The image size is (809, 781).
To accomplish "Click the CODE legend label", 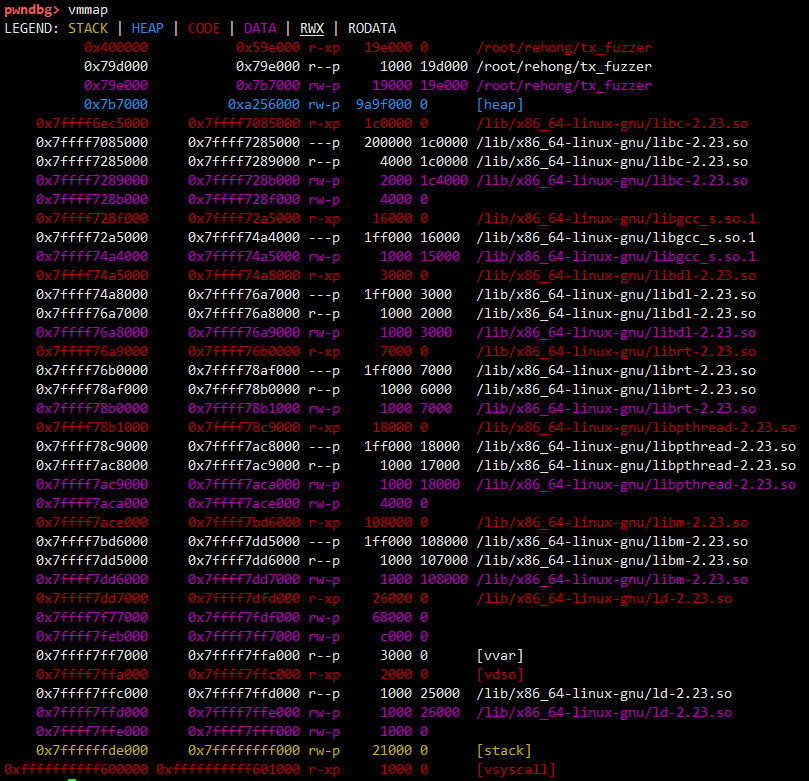I will [204, 28].
